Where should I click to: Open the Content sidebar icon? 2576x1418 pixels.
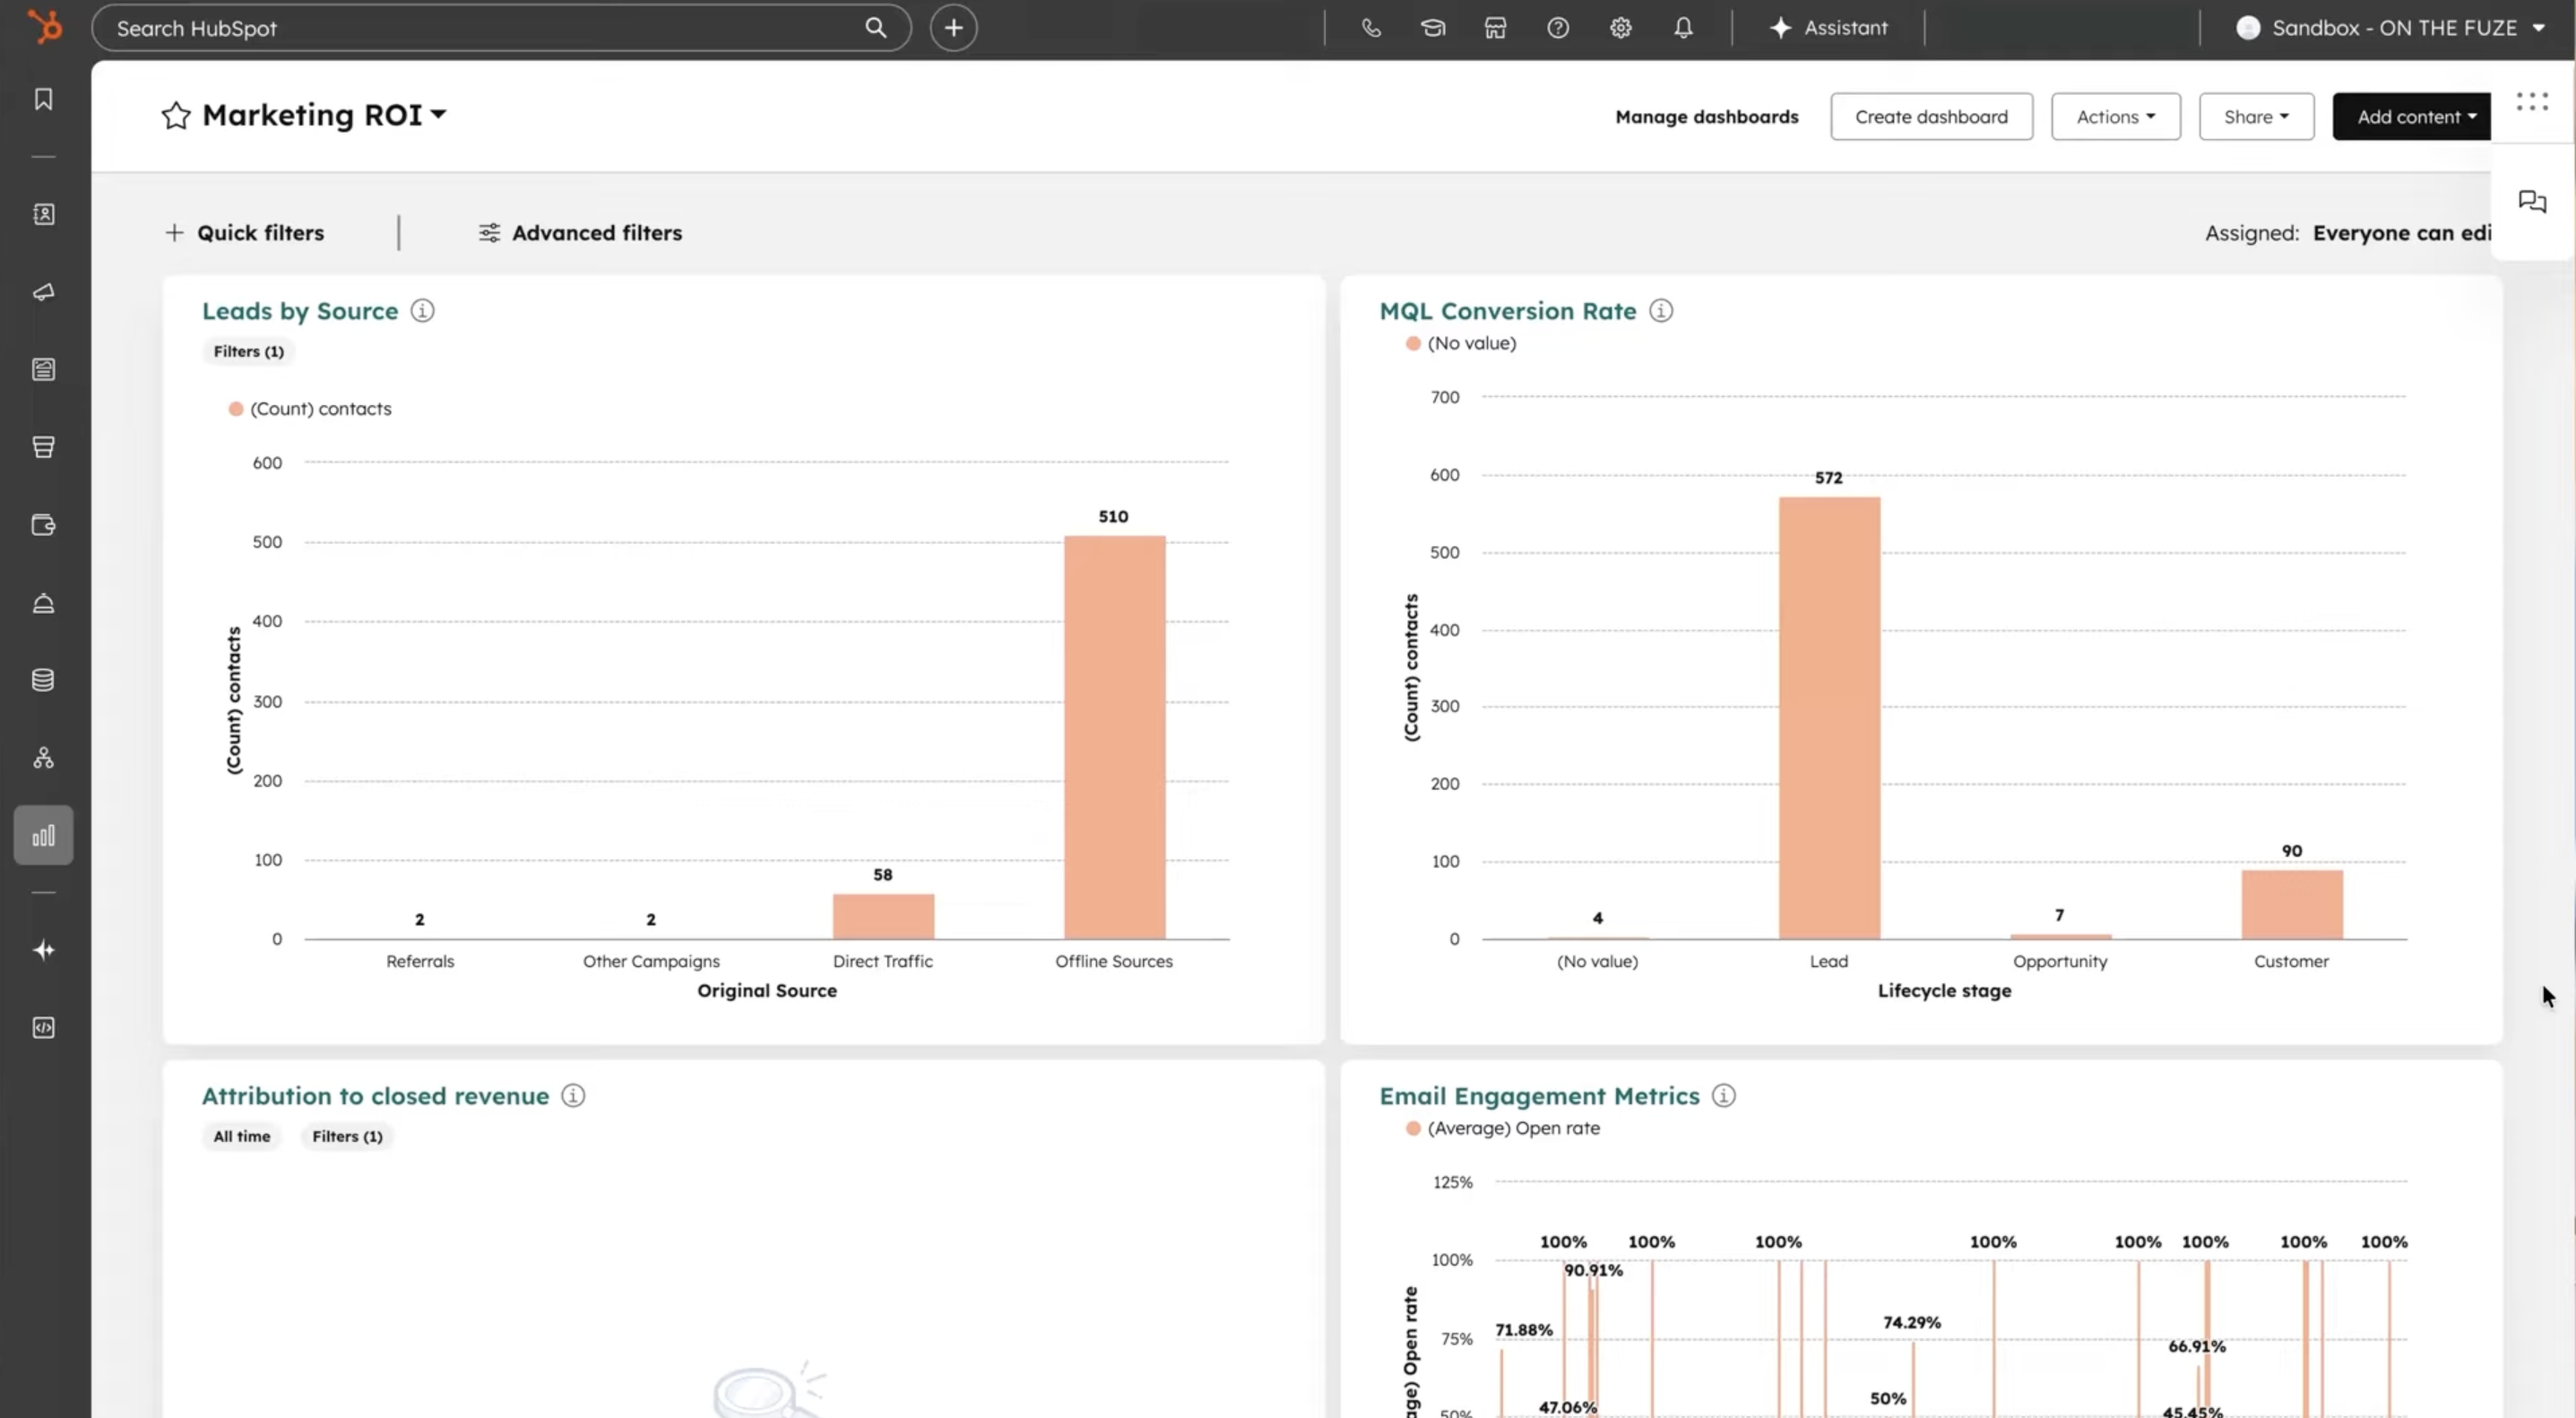[43, 369]
